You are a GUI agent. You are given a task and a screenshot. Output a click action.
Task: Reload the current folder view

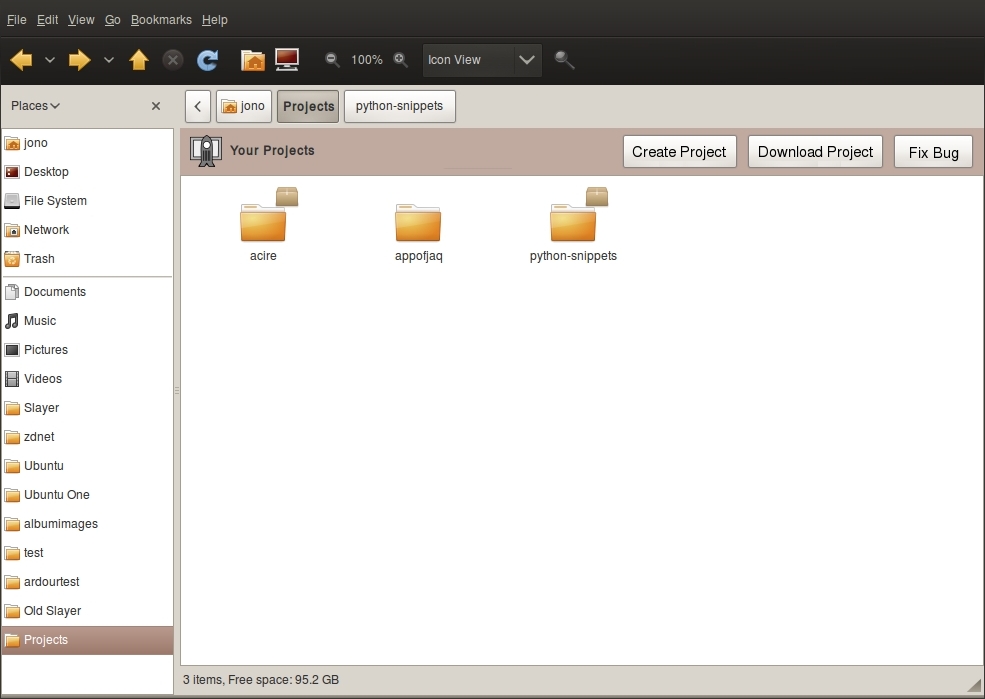point(207,60)
